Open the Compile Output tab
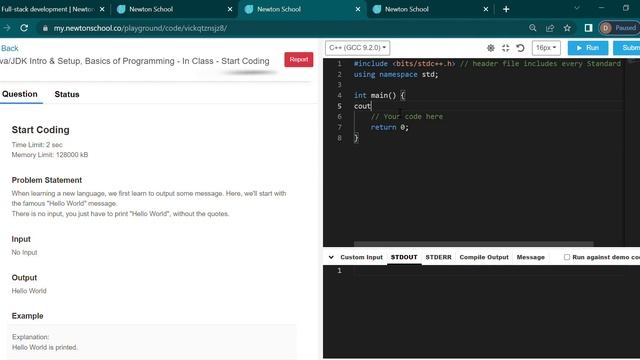640x360 pixels. (x=484, y=257)
